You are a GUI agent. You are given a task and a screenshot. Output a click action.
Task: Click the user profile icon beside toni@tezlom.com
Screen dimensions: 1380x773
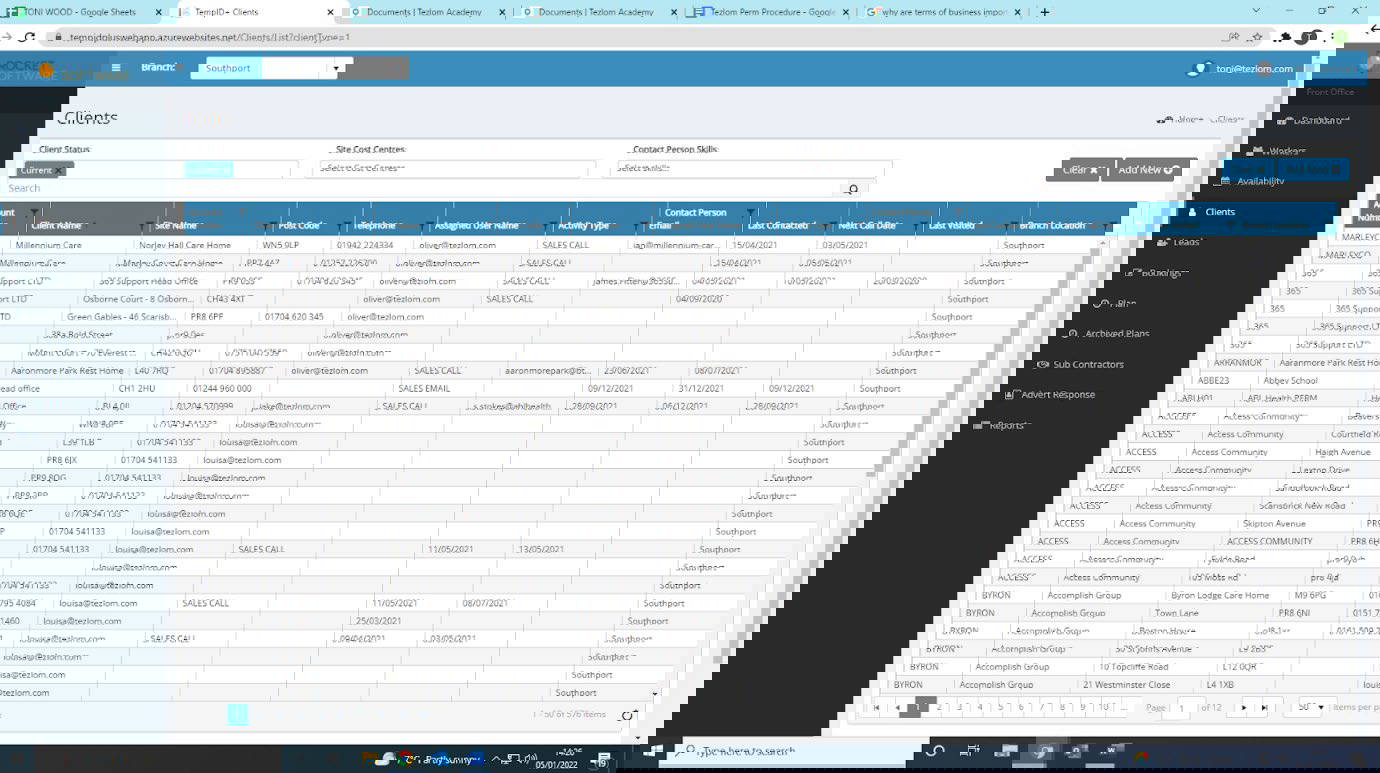click(1199, 69)
